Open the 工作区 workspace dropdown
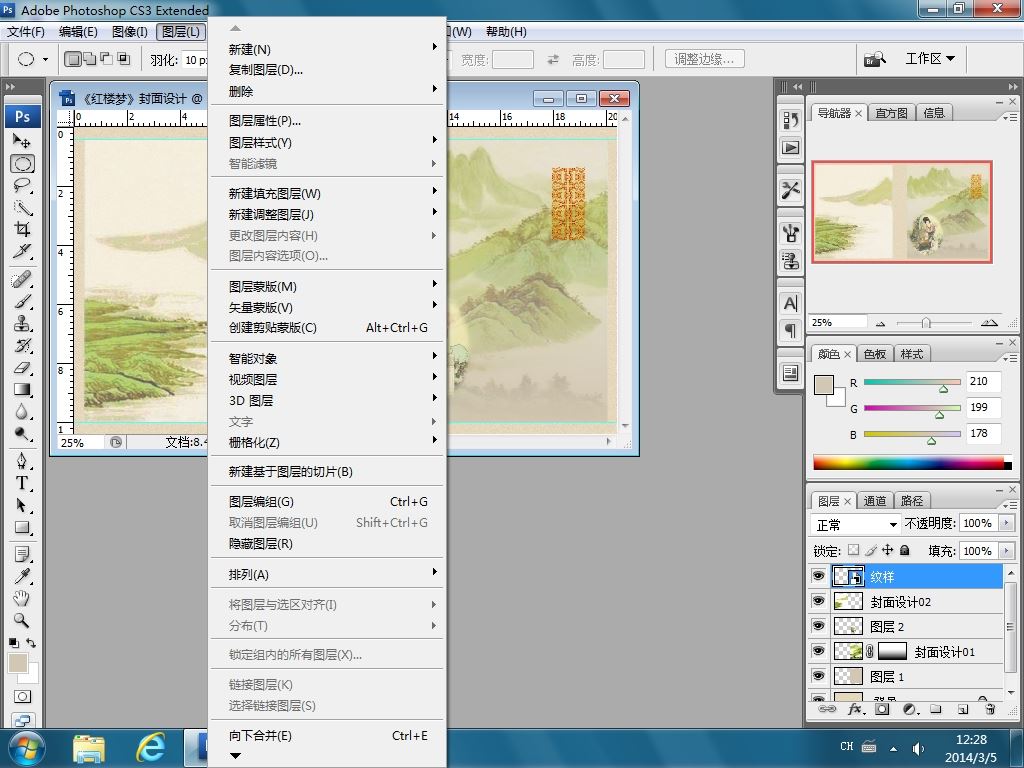 click(930, 59)
